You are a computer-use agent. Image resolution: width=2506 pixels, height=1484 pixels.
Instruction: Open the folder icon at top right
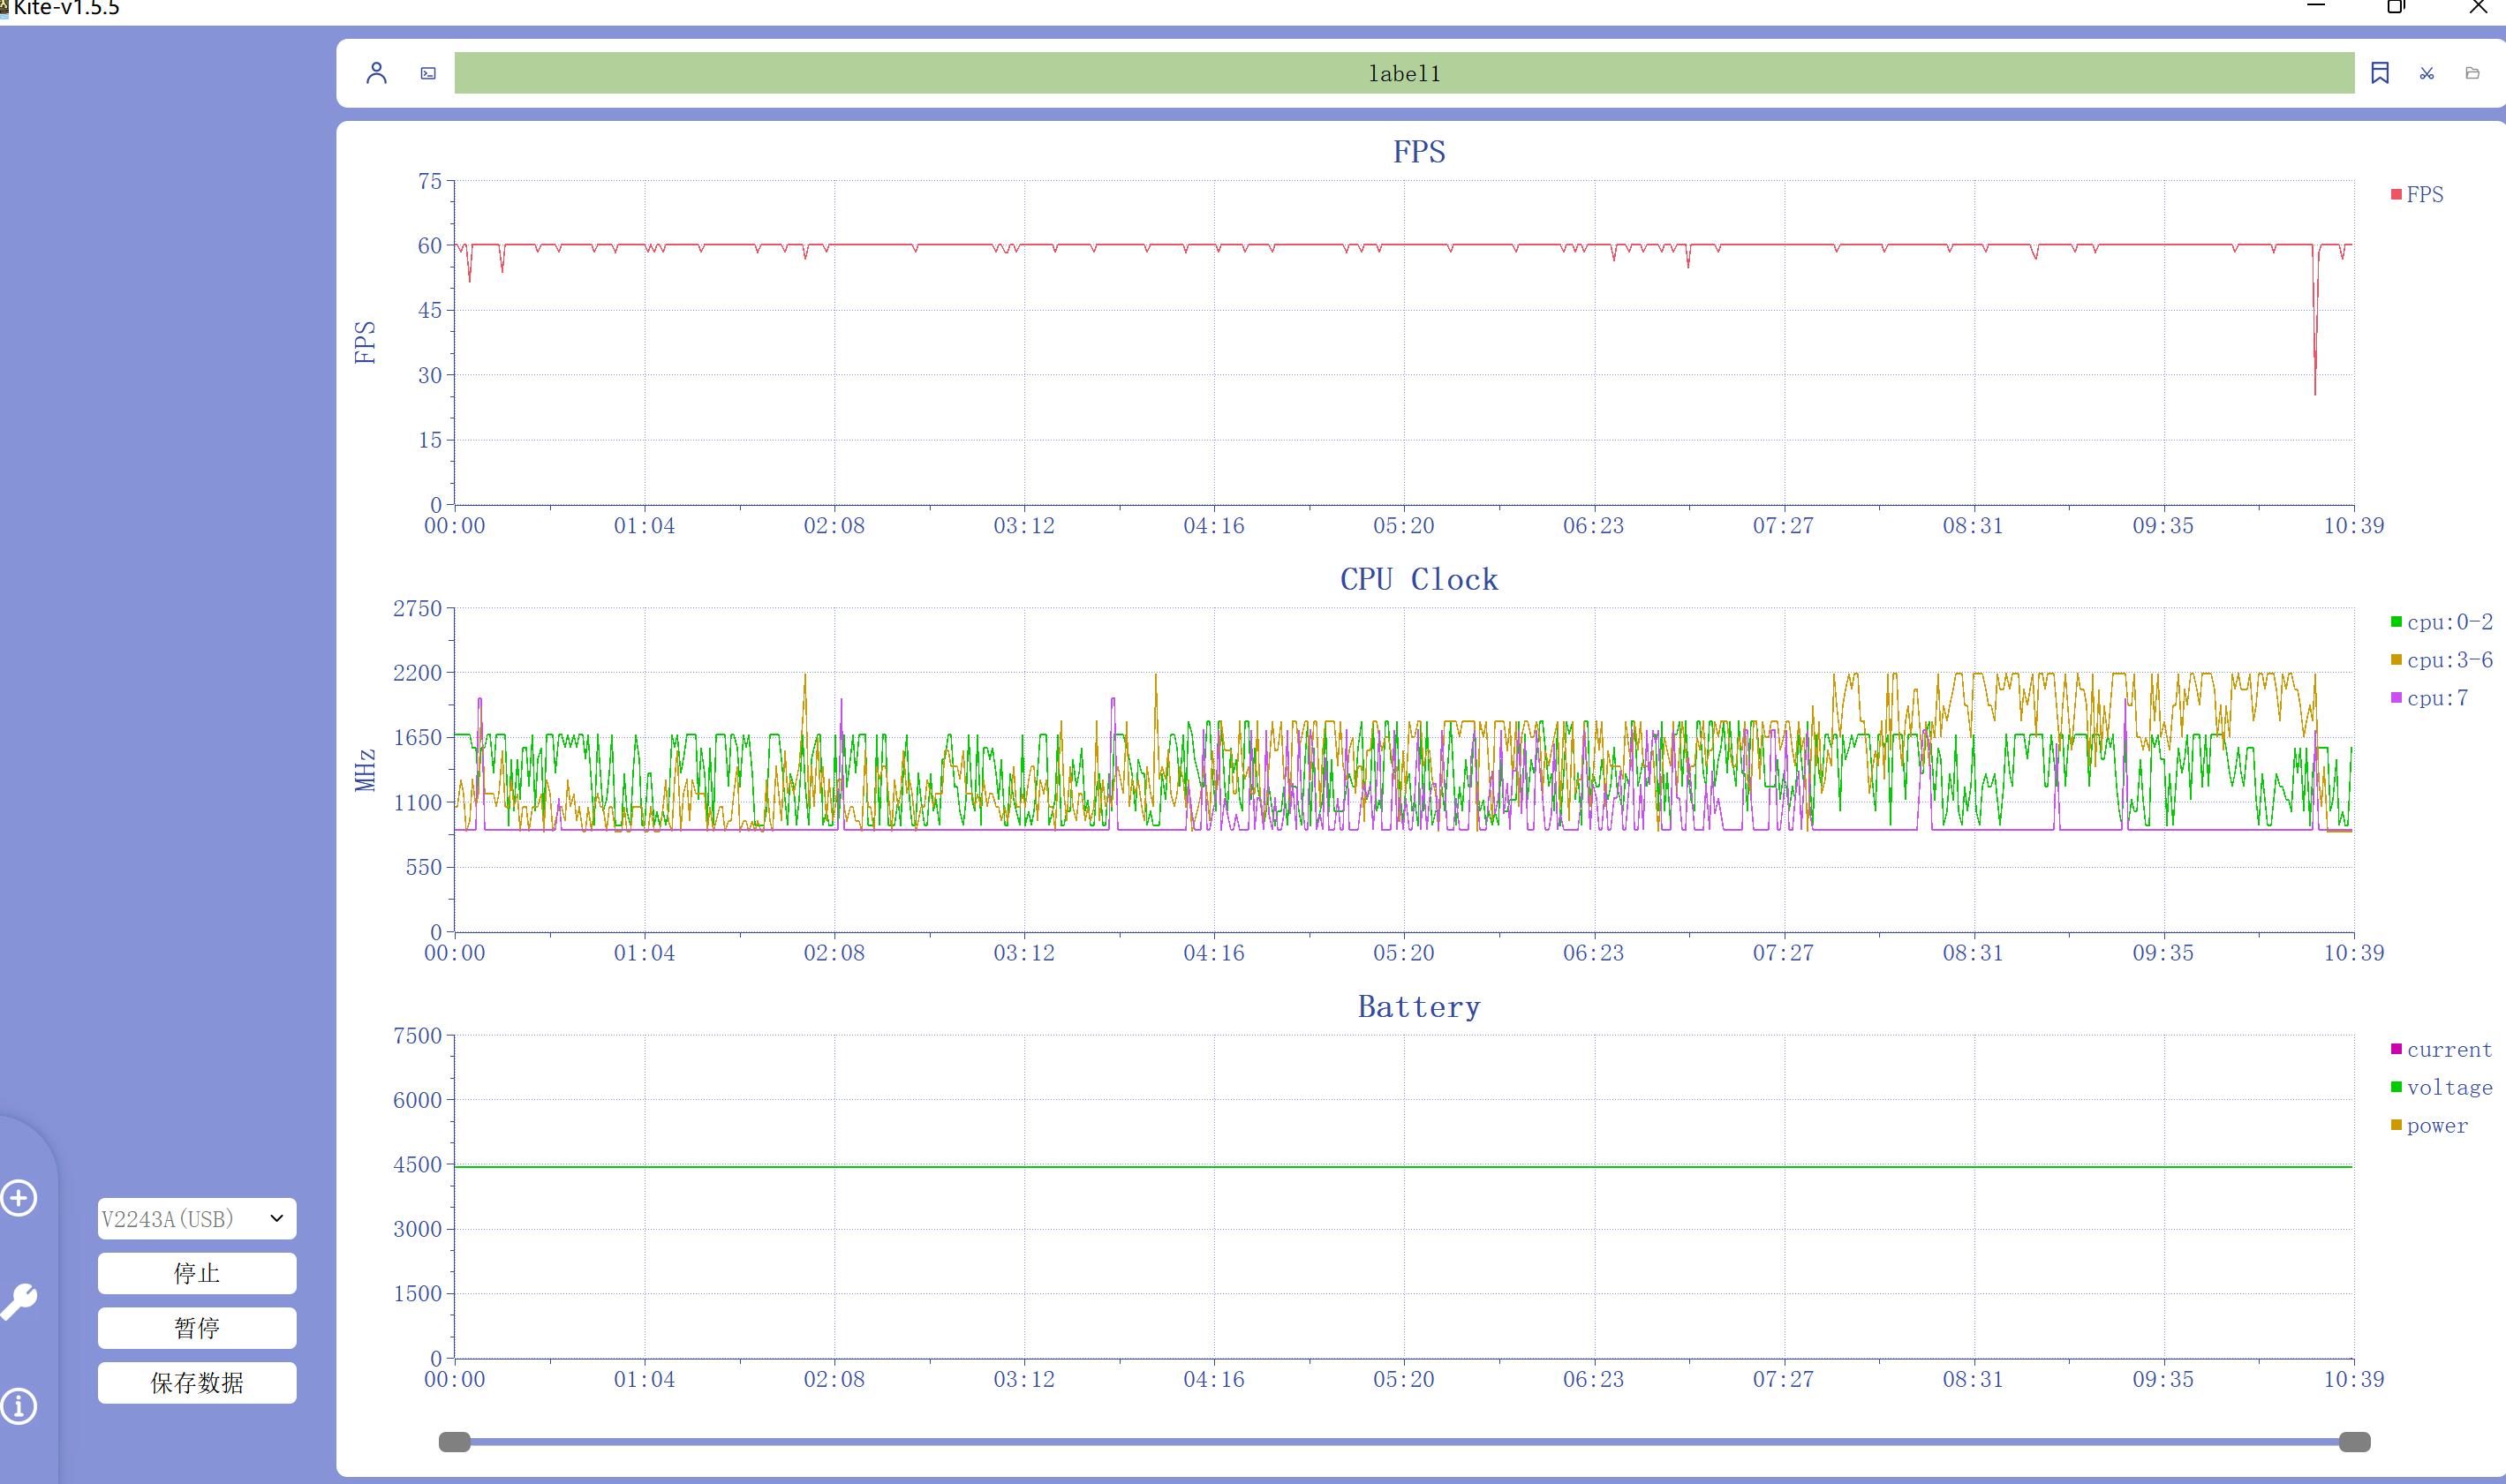tap(2472, 73)
